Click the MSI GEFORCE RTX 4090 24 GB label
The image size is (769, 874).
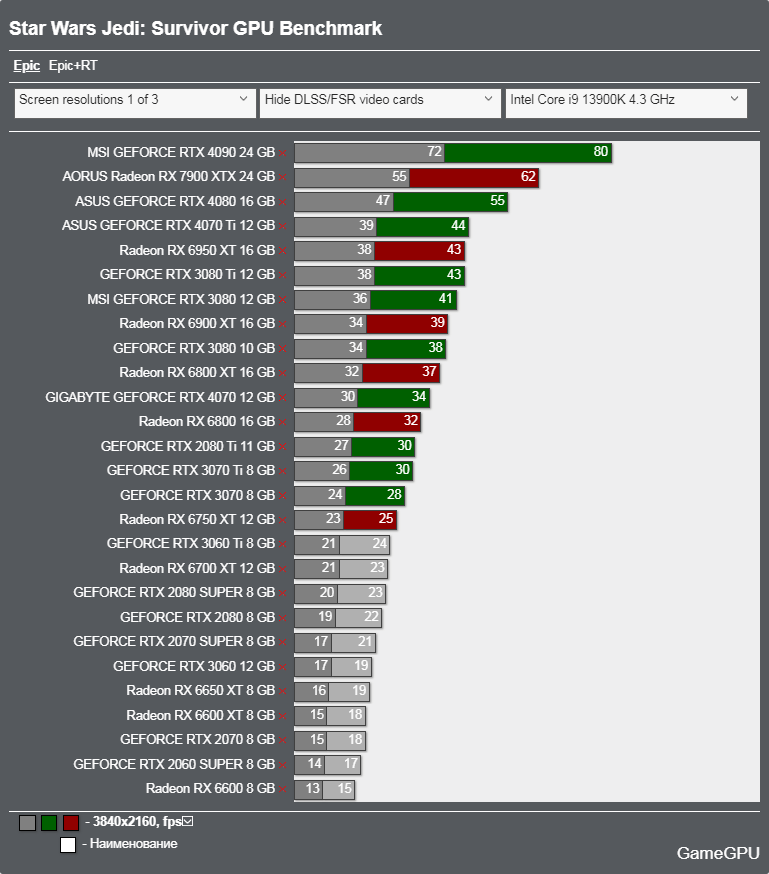(x=181, y=152)
